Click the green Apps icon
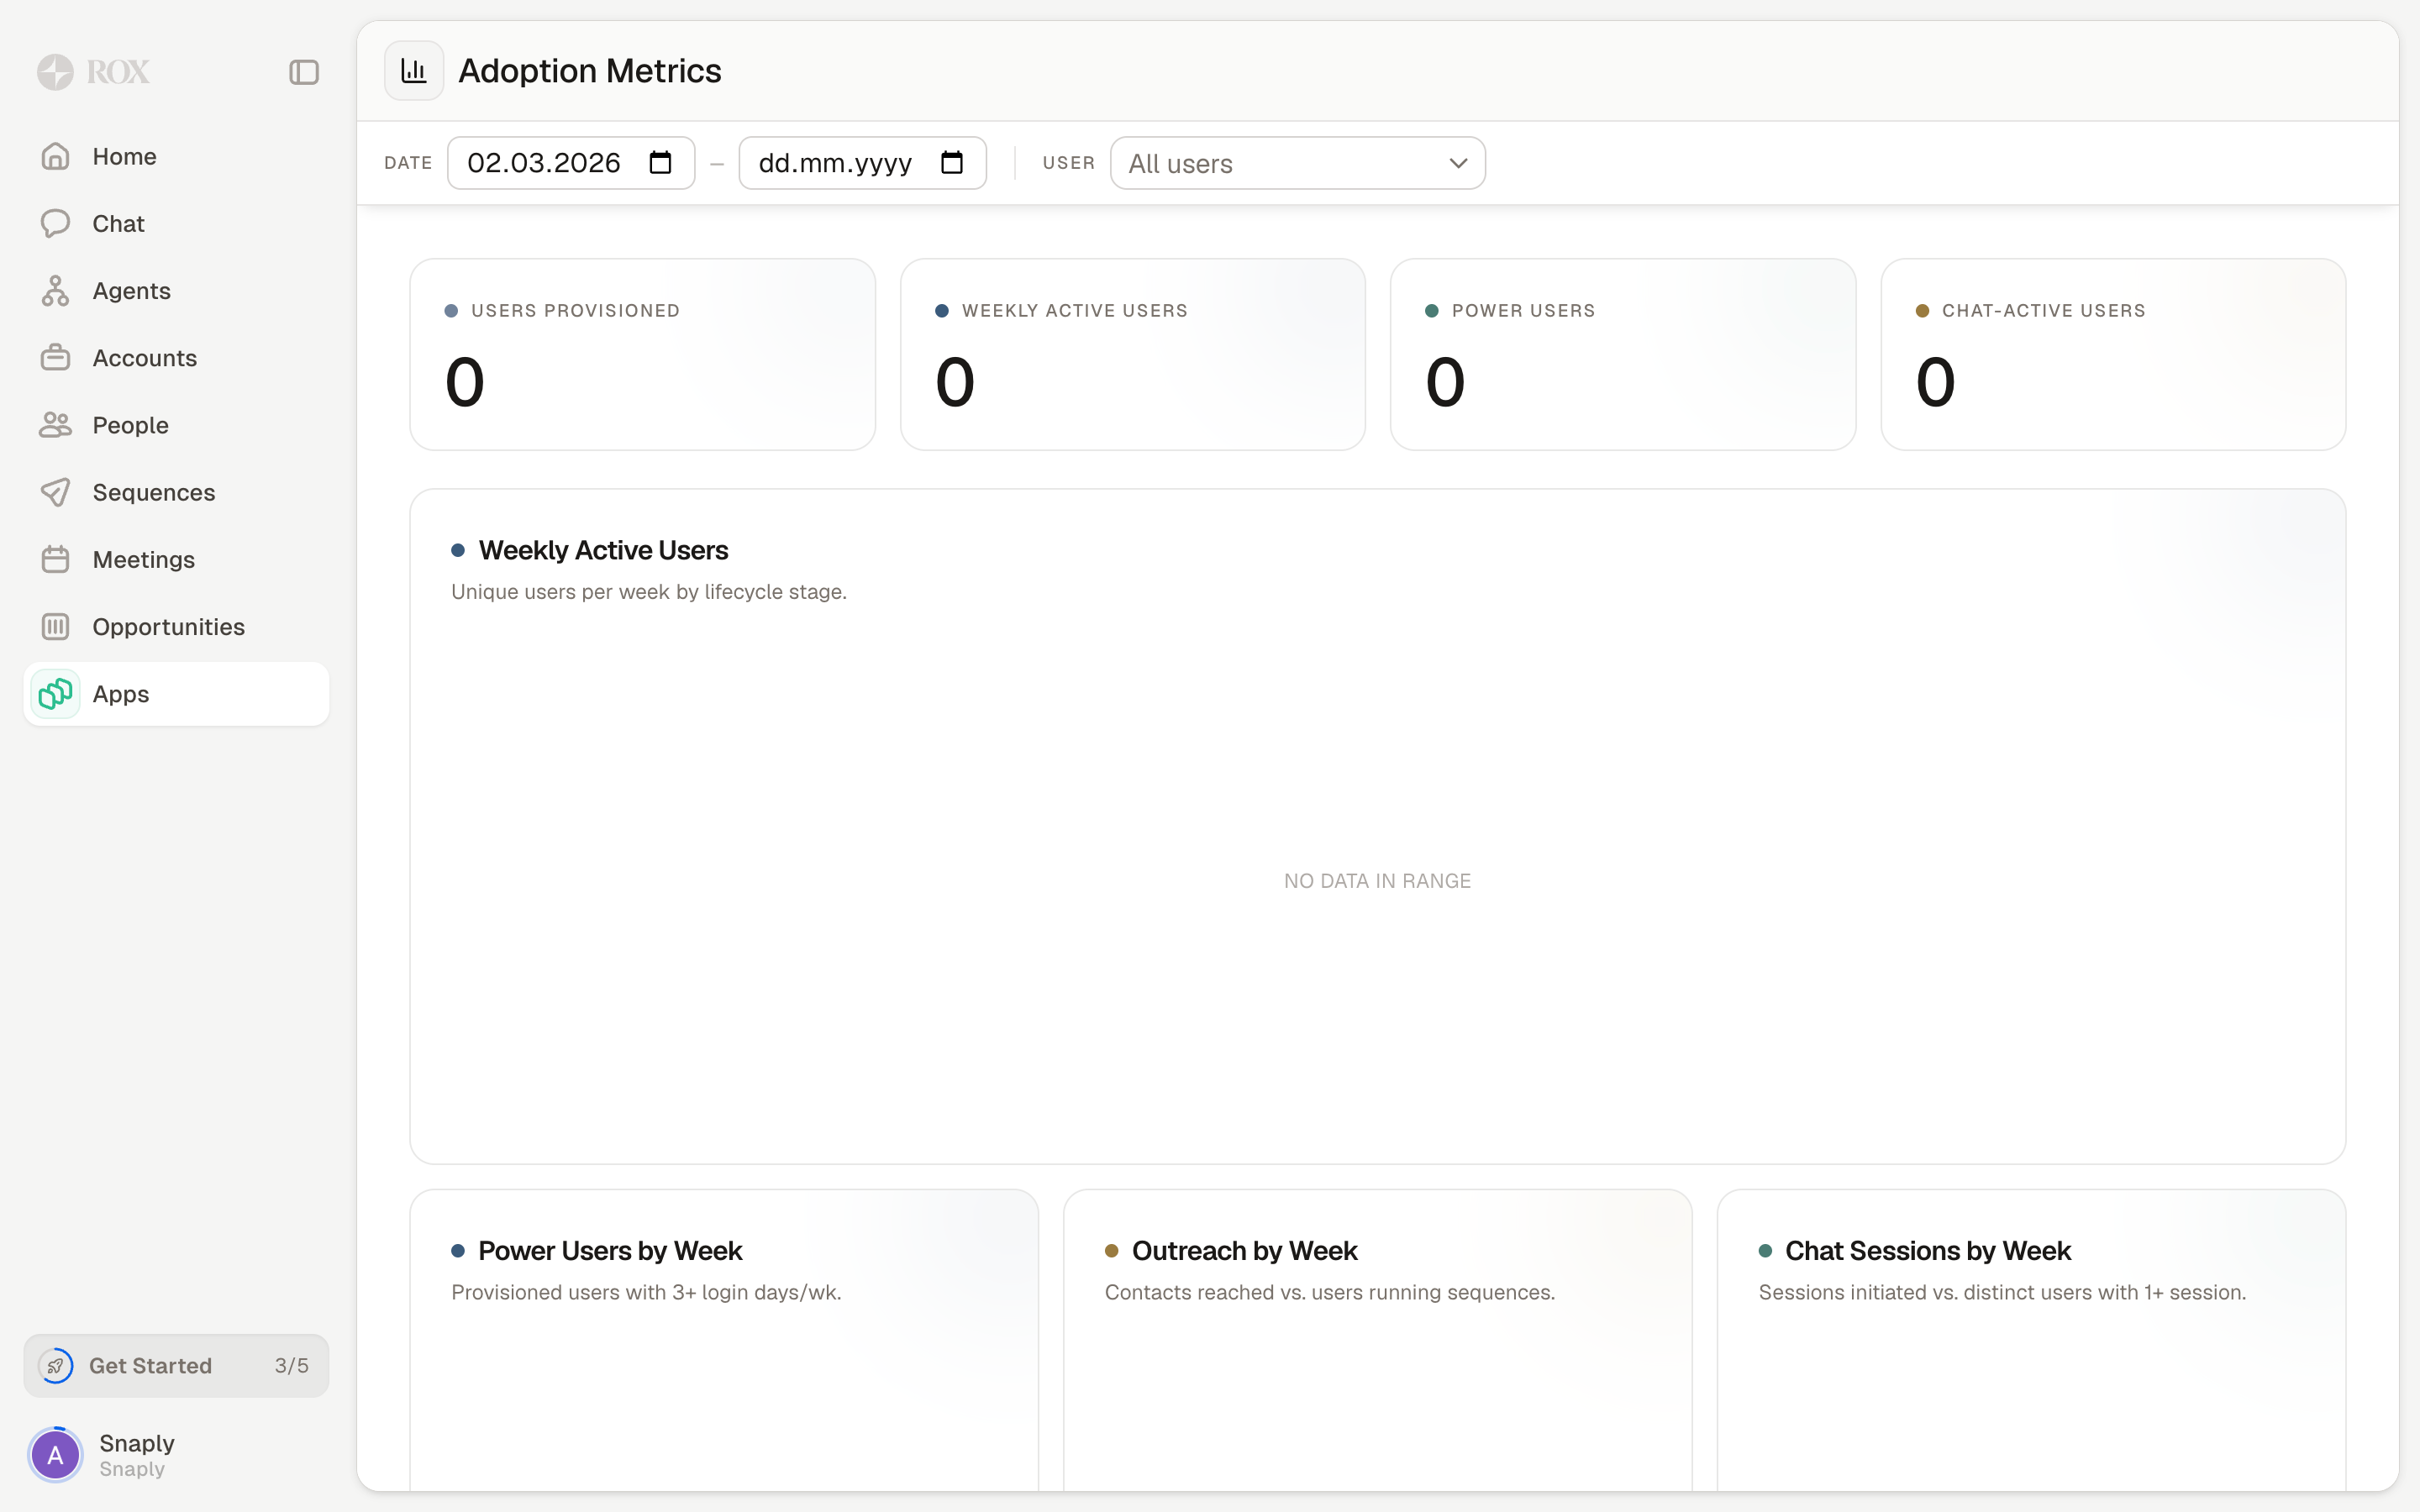2420x1512 pixels. (55, 694)
